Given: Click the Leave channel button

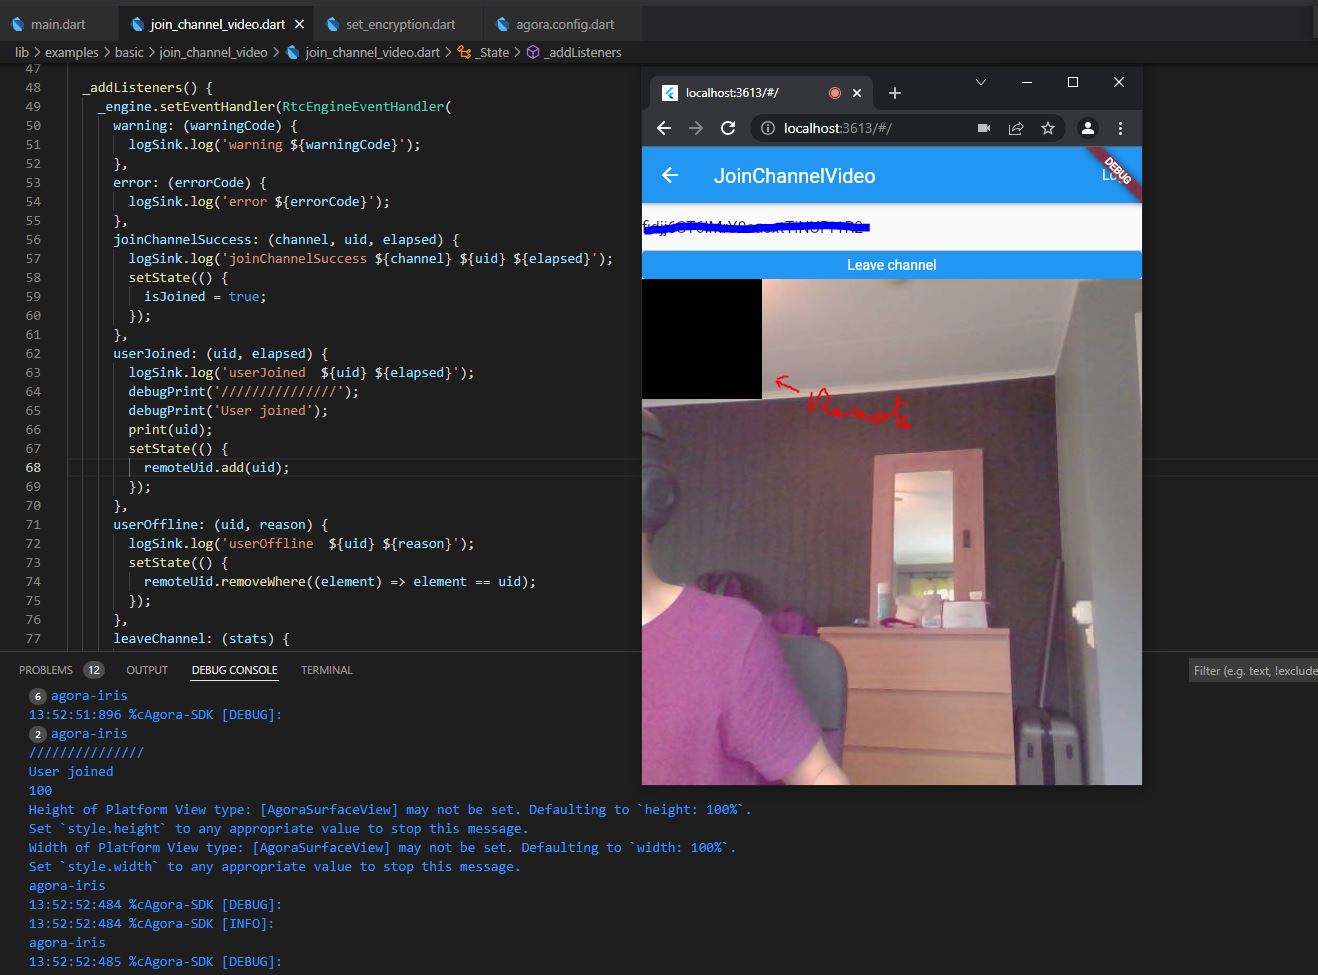Looking at the screenshot, I should click(x=890, y=264).
